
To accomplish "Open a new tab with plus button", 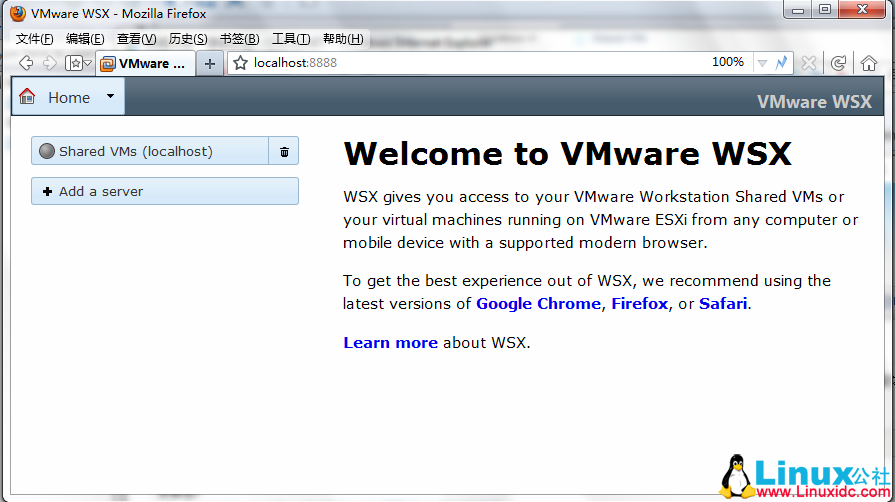I will (209, 63).
